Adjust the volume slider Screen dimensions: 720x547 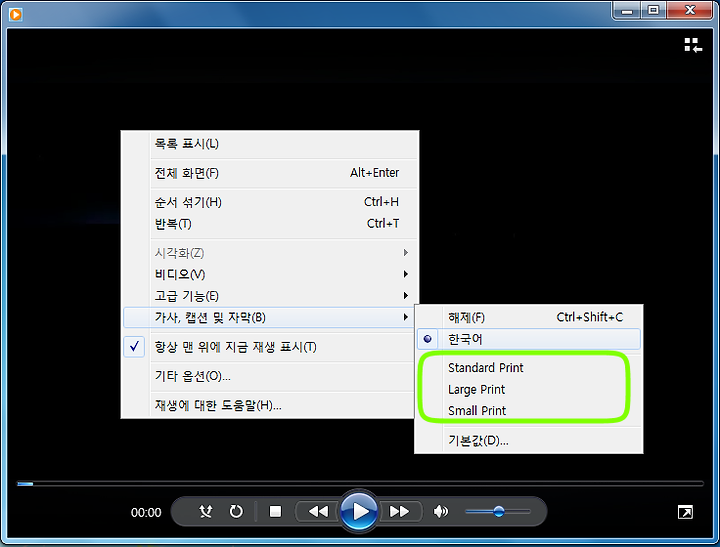click(498, 511)
